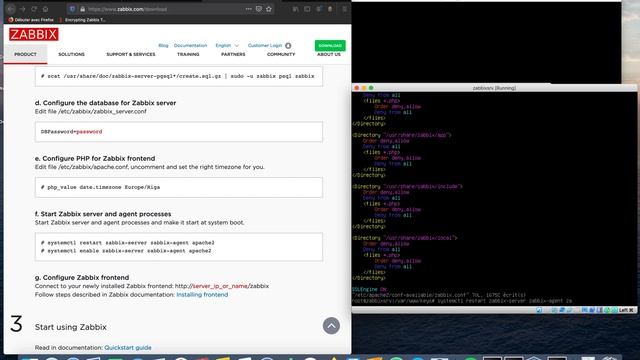The width and height of the screenshot is (640, 360).
Task: Go back with Firefox back arrow
Action: 11,9
